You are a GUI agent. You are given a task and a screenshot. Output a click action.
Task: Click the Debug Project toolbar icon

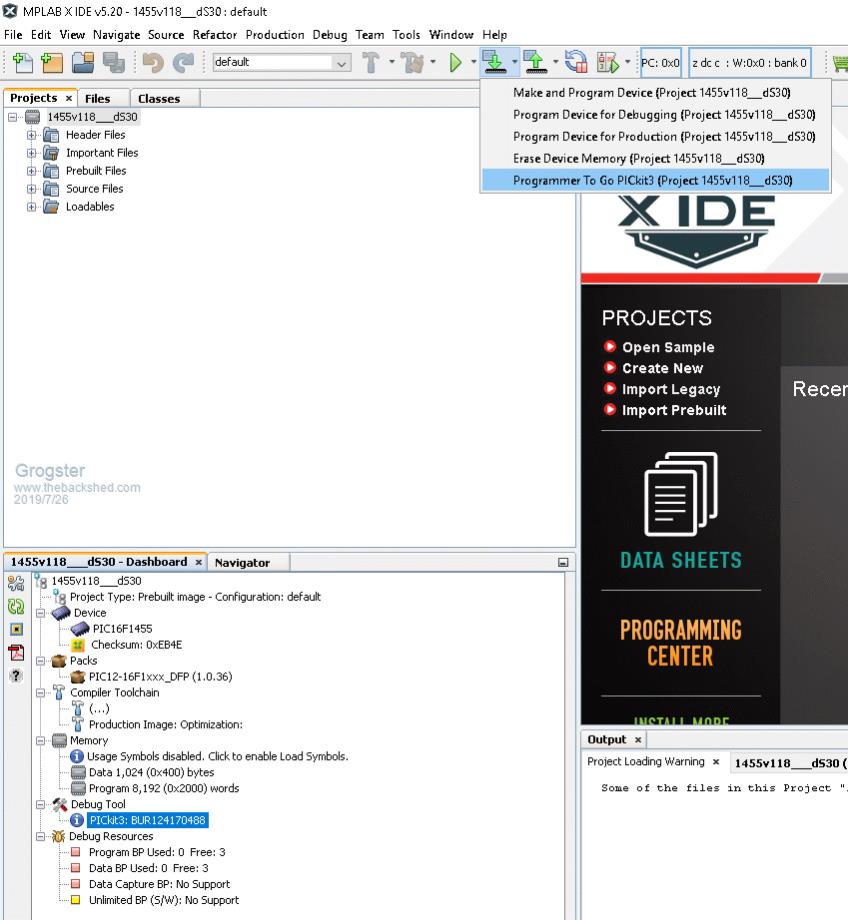607,62
